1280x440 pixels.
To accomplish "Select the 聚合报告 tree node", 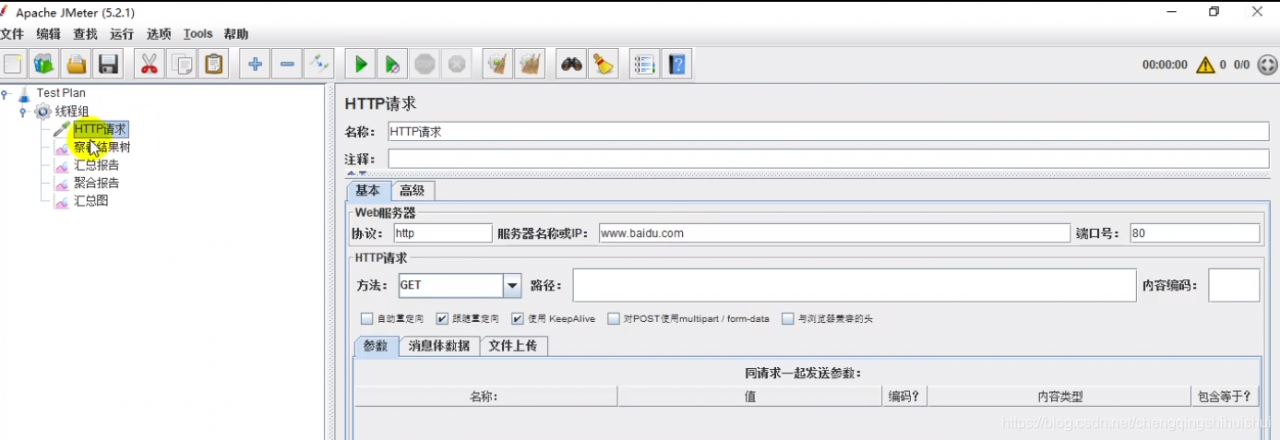I will click(97, 183).
